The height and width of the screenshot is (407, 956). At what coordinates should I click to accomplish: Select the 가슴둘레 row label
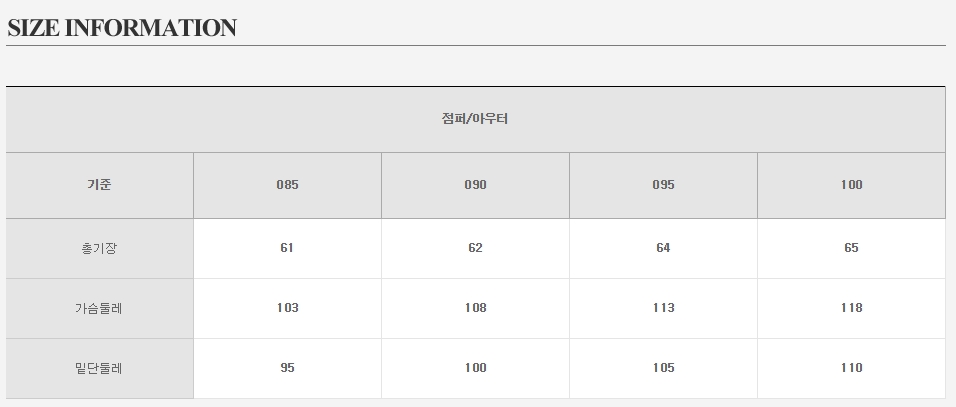pyautogui.click(x=99, y=308)
